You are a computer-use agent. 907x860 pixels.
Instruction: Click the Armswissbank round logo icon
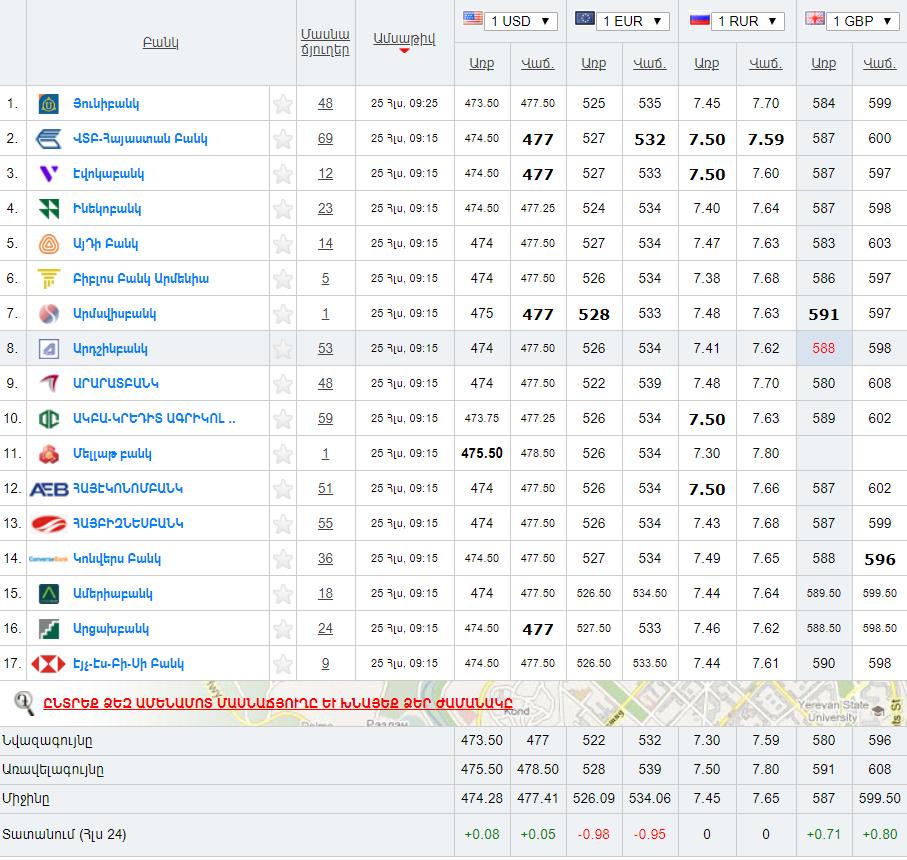coord(48,313)
